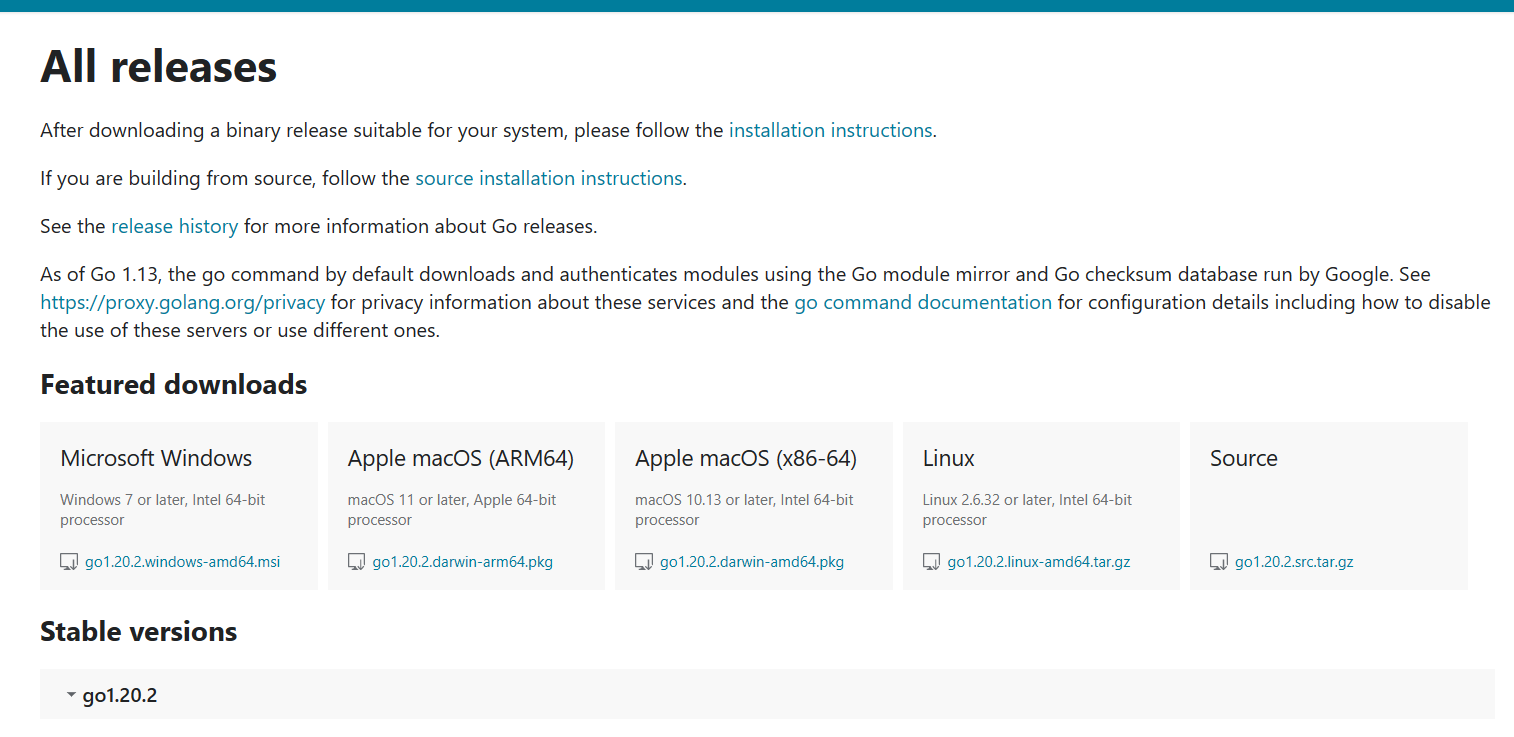
Task: Follow the release history link
Action: click(174, 226)
